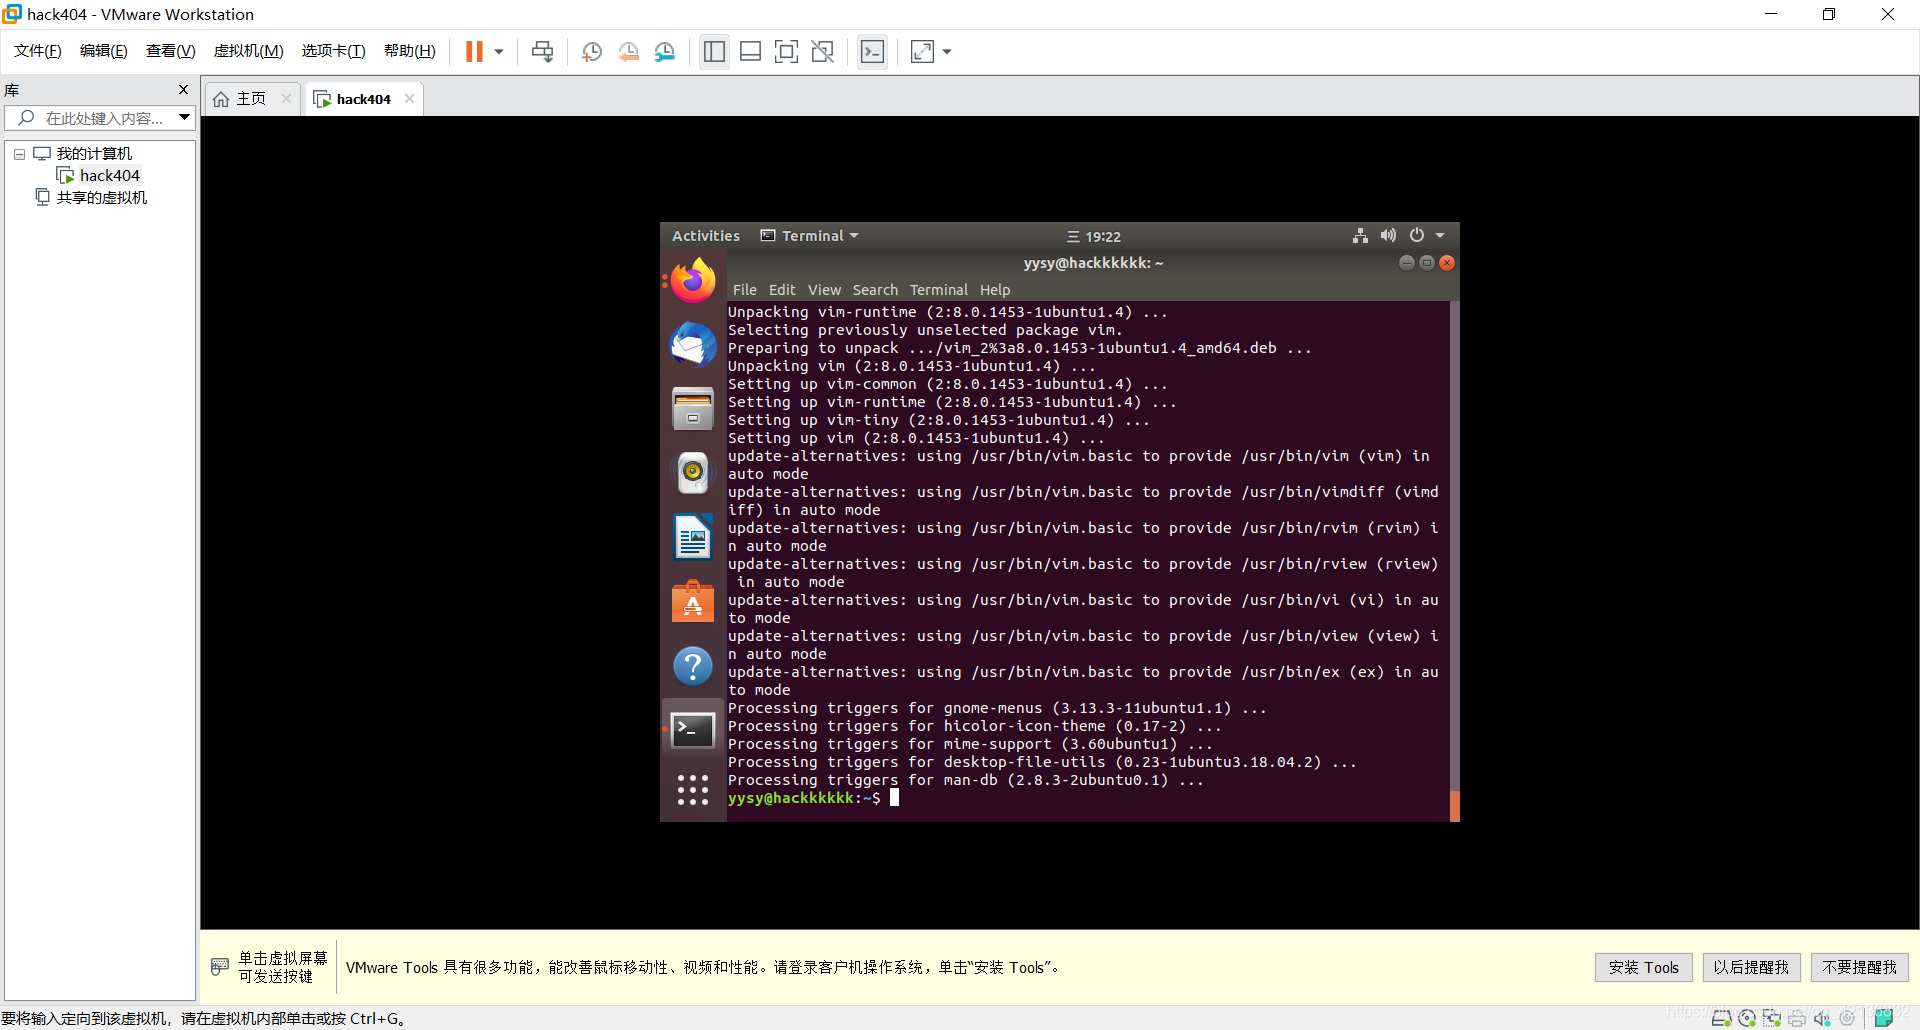Revert the VM to its snapshot
This screenshot has width=1920, height=1030.
[628, 52]
